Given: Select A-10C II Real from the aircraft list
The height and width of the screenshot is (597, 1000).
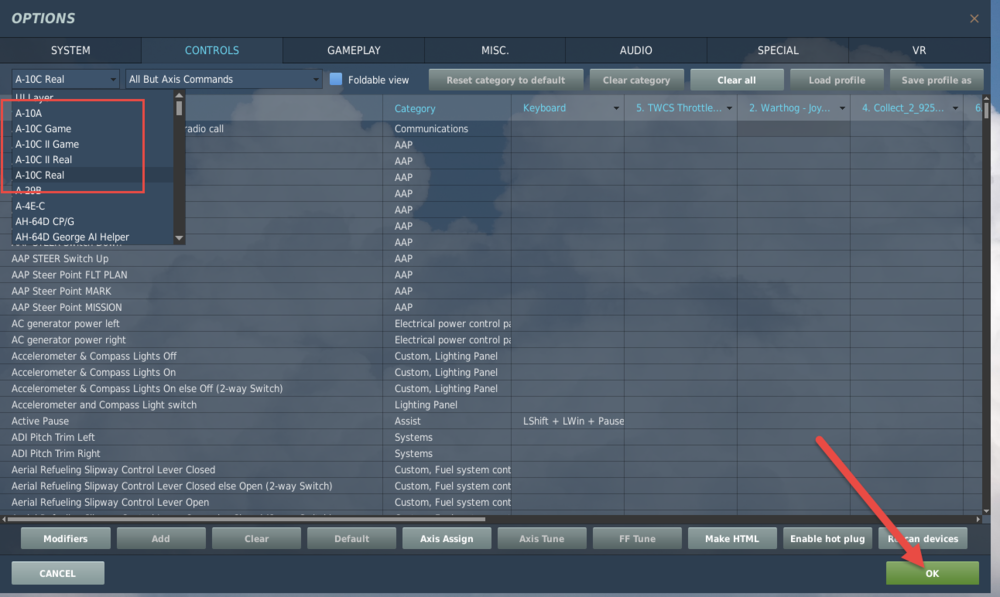Looking at the screenshot, I should click(x=43, y=159).
